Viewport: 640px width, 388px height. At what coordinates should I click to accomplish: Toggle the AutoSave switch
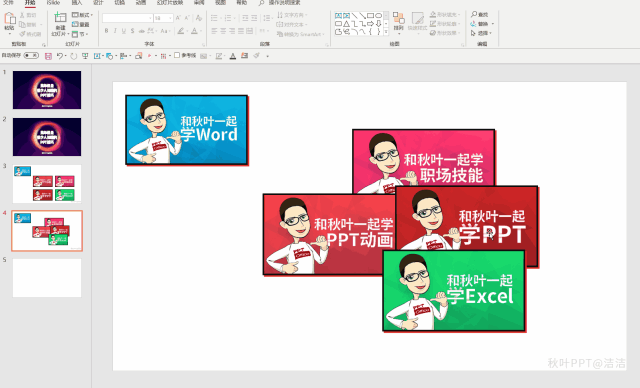(x=31, y=55)
